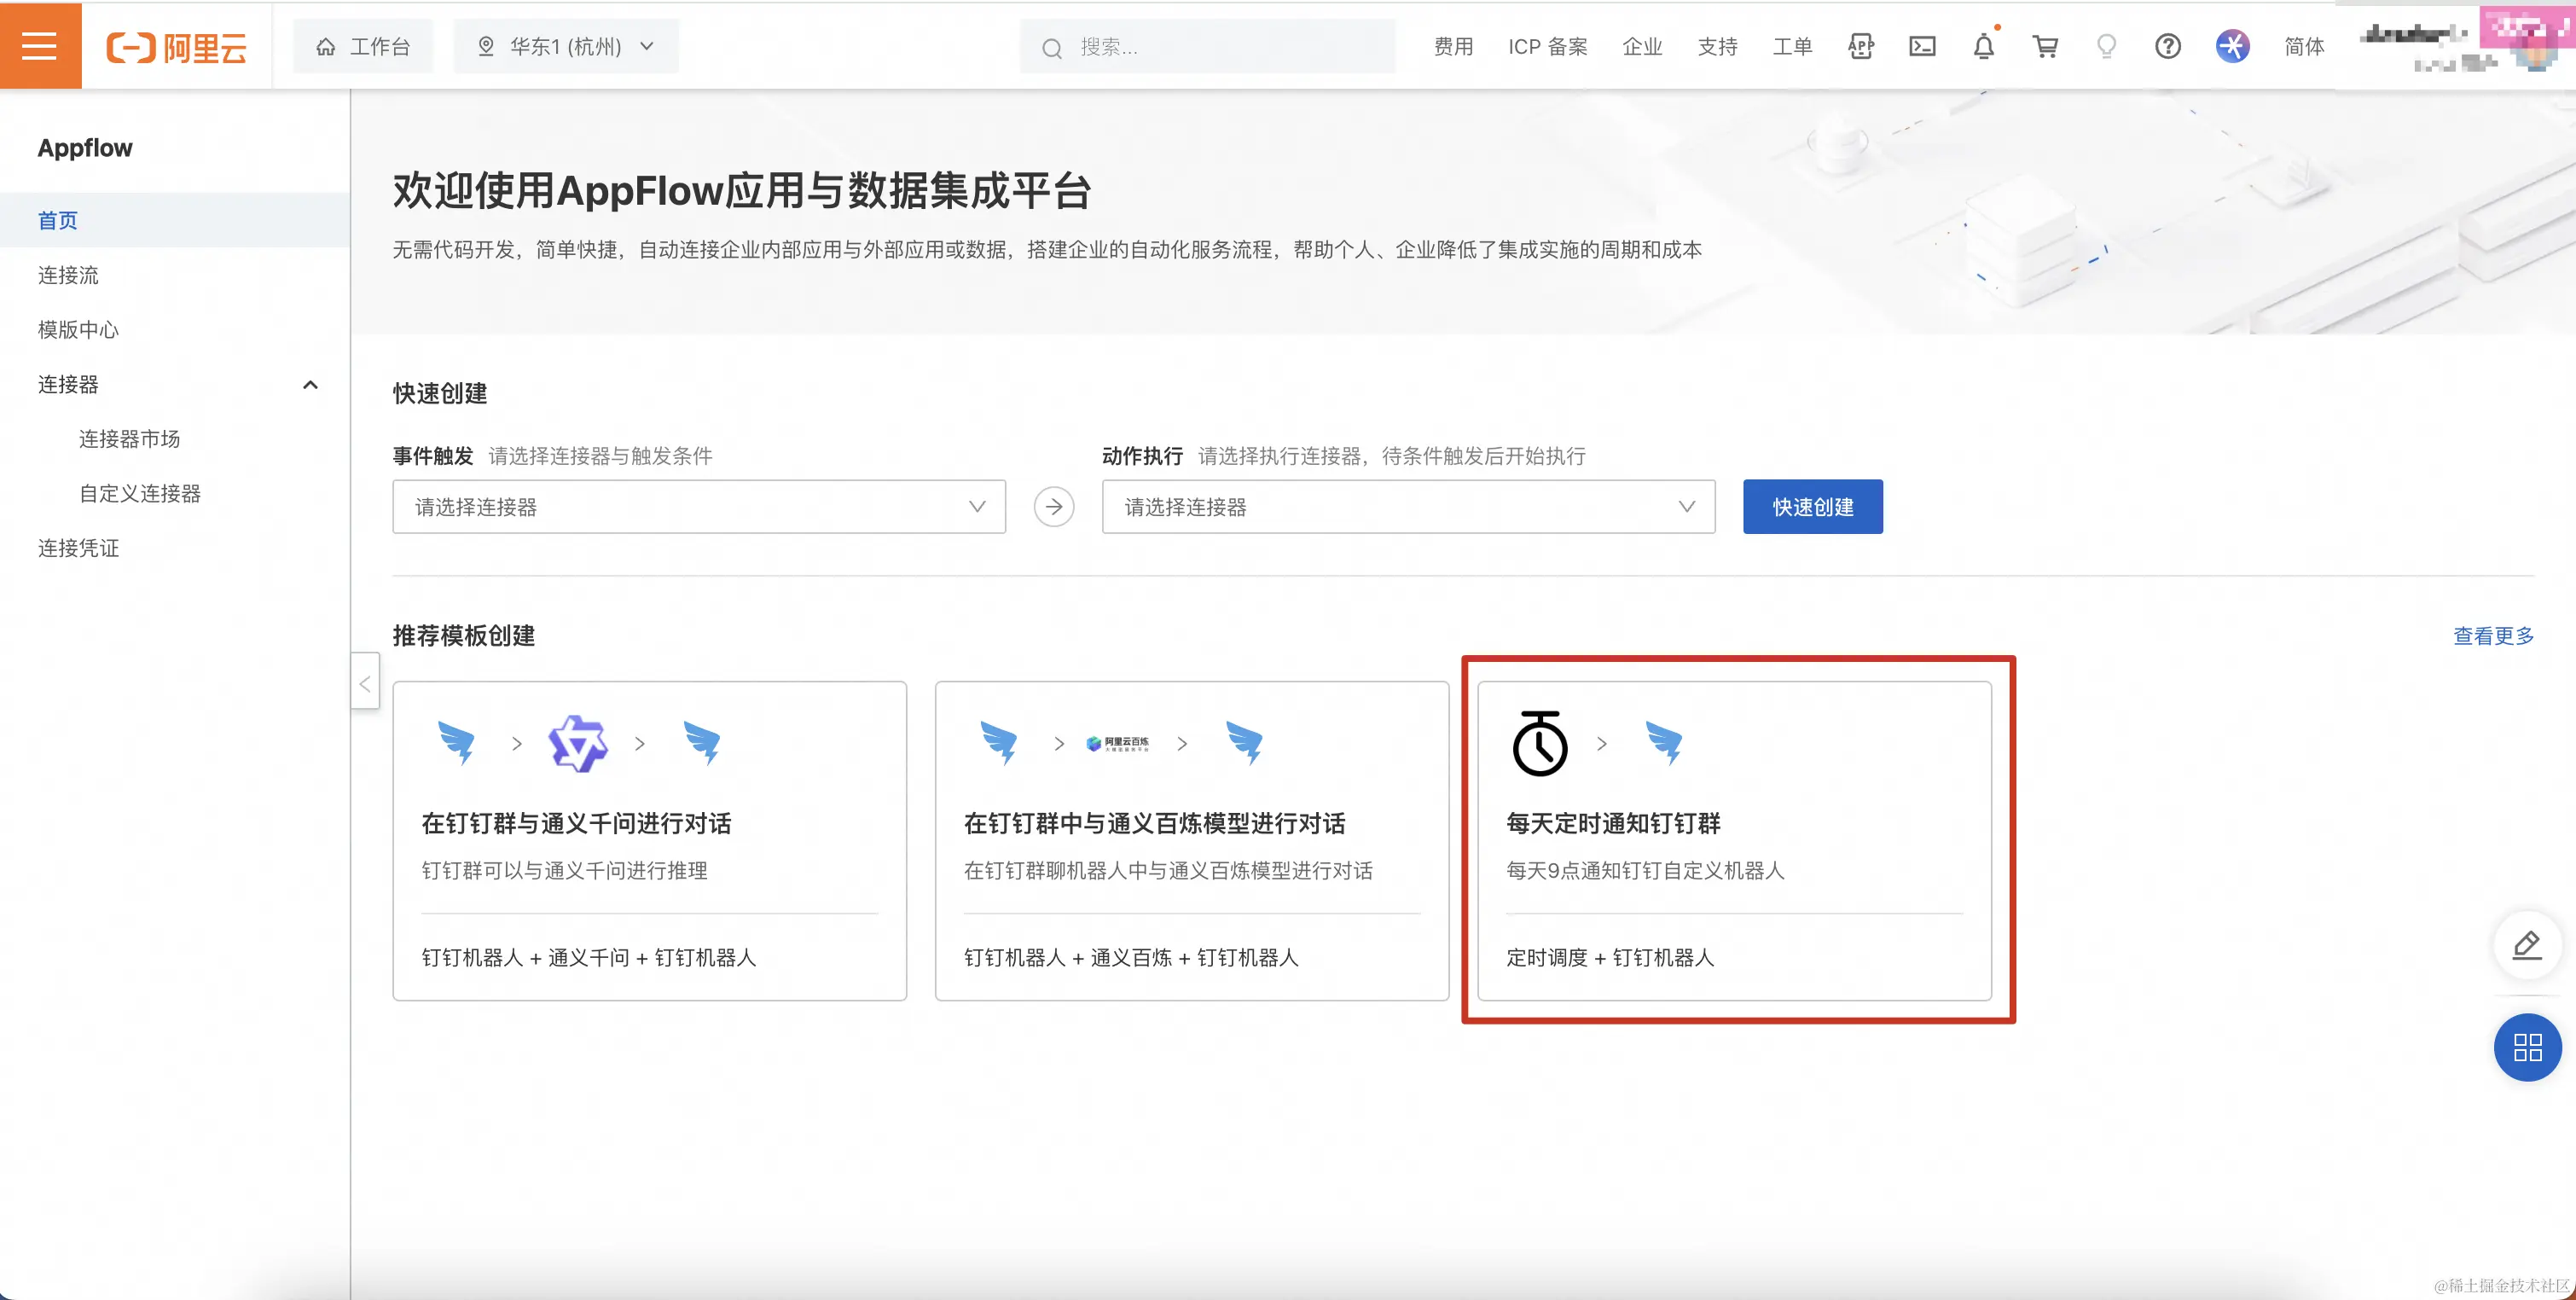Screen dimensions: 2576x1300
Task: Open the orange hamburger menu
Action: coord(40,46)
